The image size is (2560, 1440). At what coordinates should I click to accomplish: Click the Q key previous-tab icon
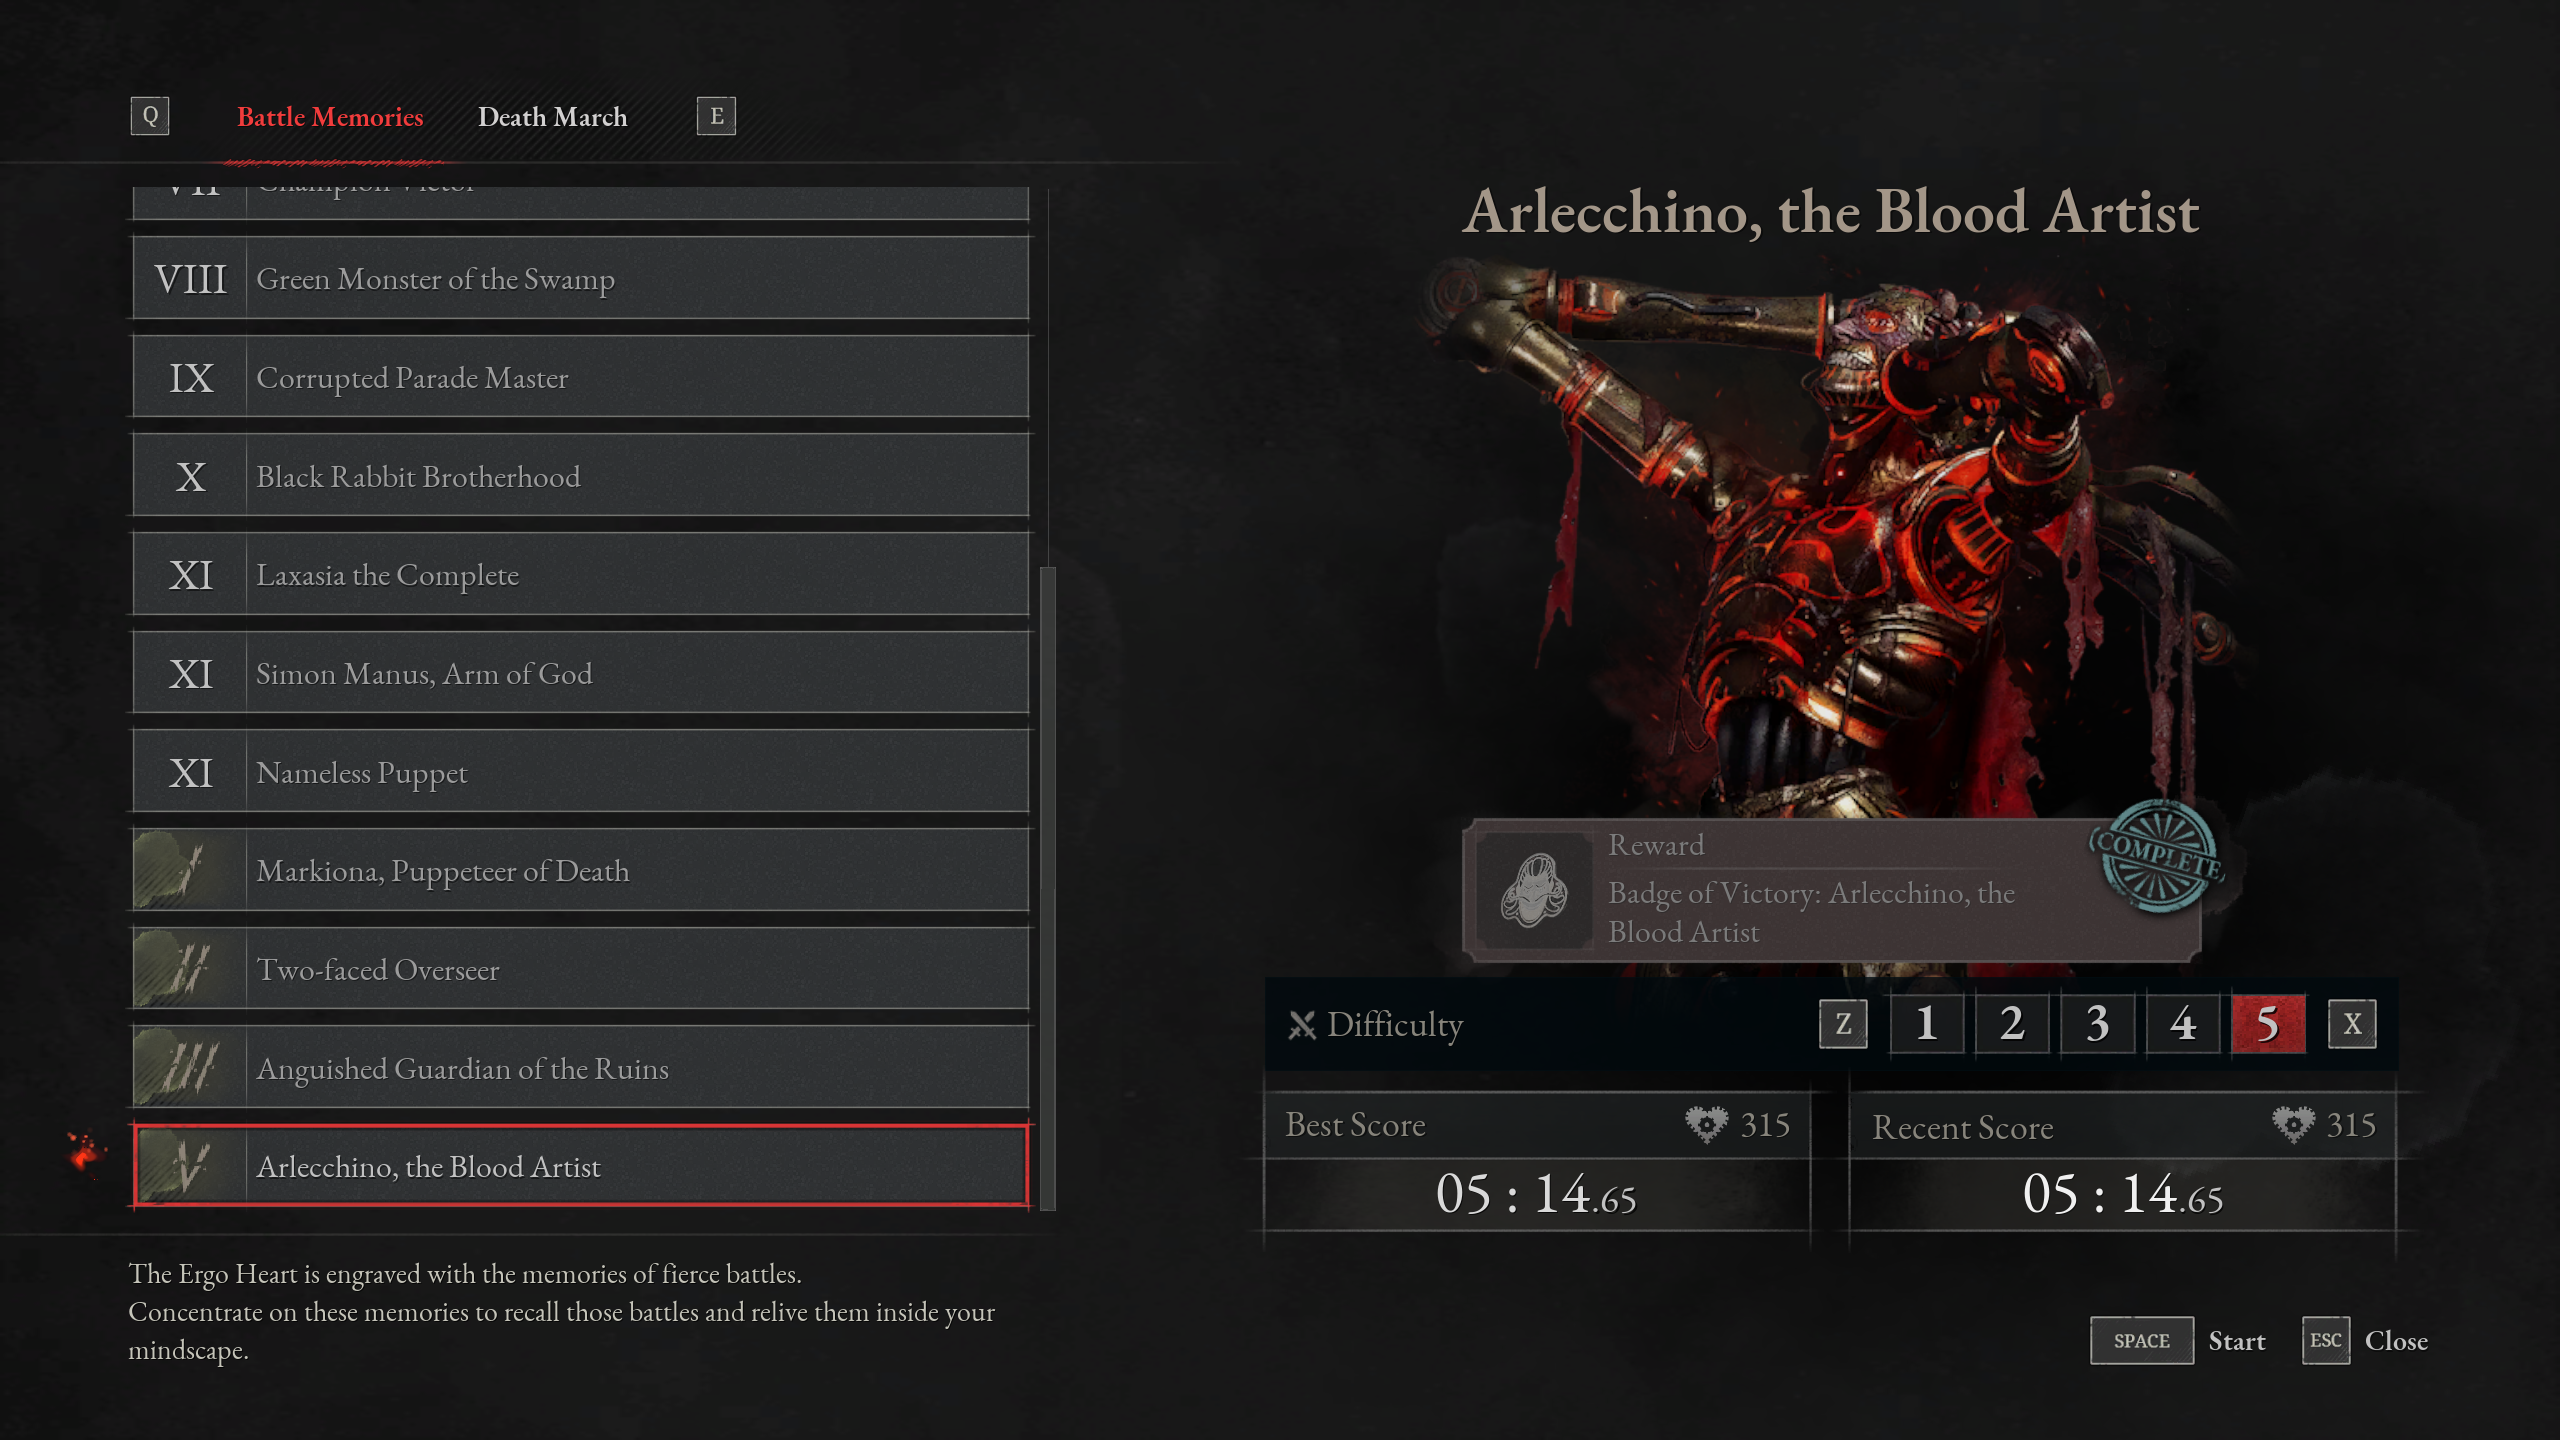tap(150, 116)
